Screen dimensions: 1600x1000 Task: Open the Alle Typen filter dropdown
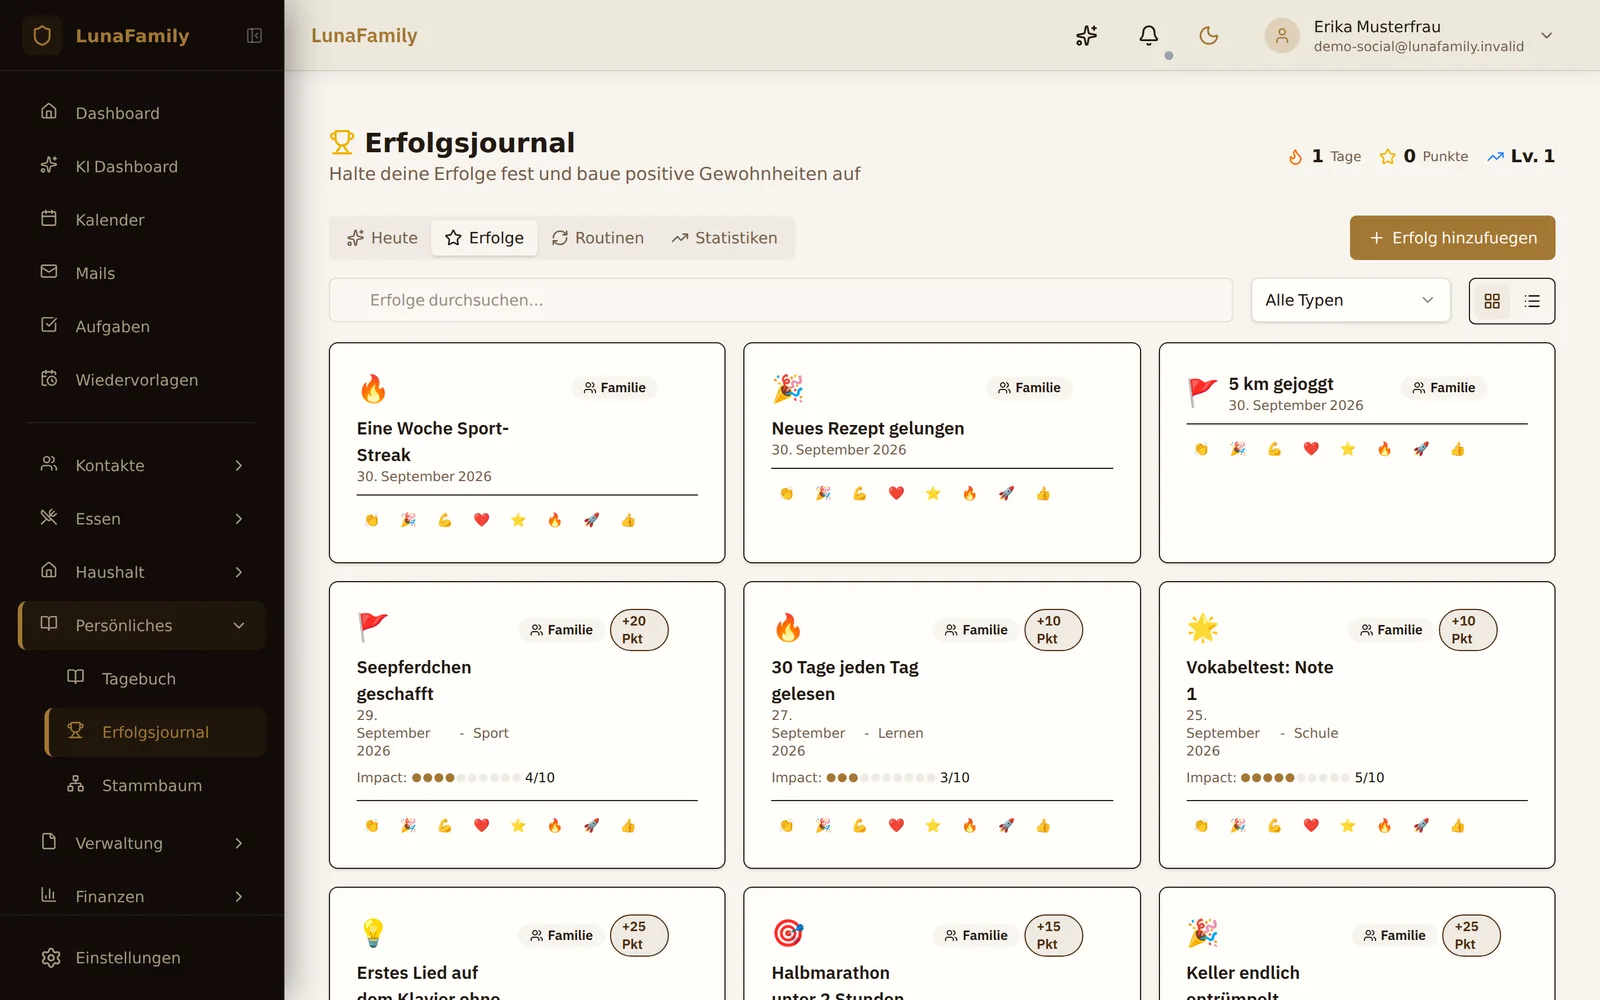tap(1350, 300)
